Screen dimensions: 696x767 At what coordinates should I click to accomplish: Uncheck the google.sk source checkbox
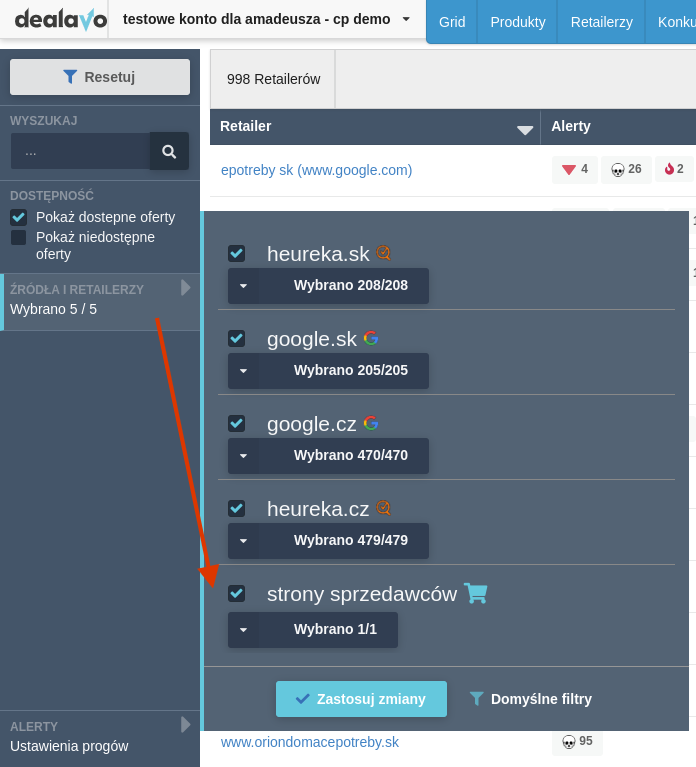pos(237,338)
